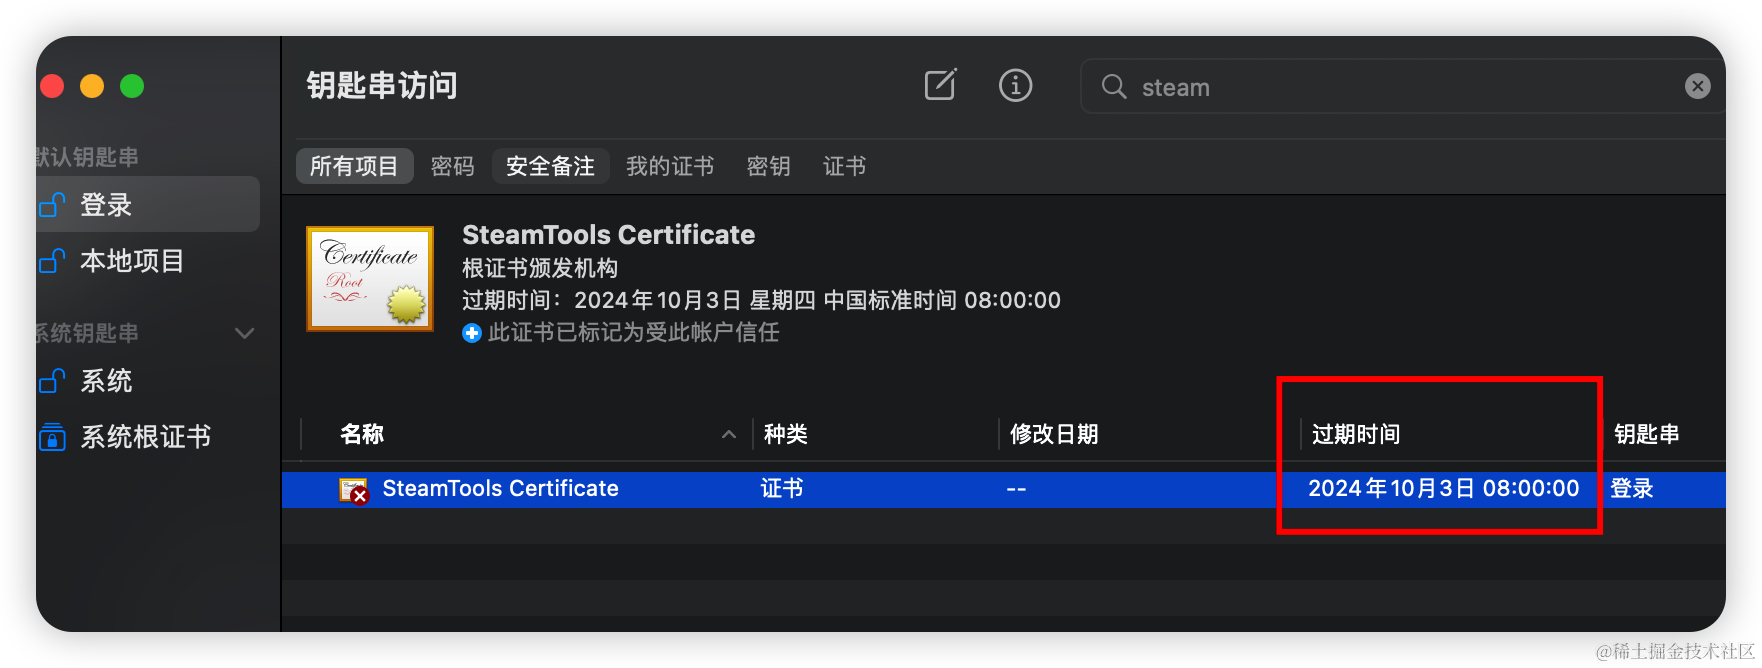Click the SteamTools Certificate heading
1762x668 pixels.
click(608, 235)
